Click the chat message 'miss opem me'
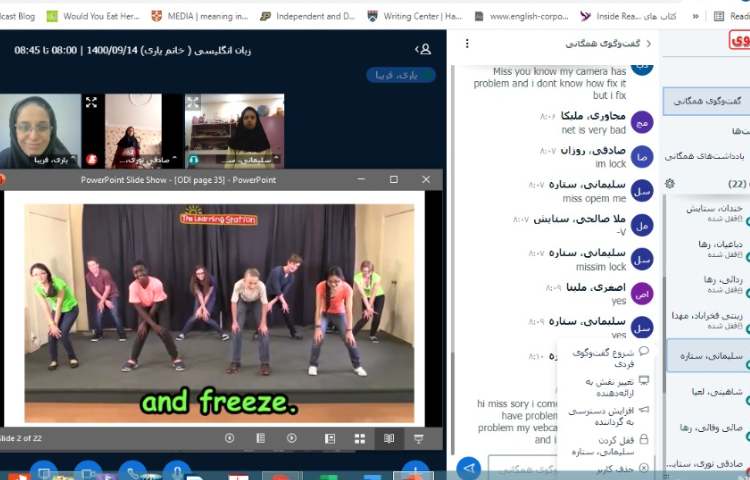The image size is (750, 480). [594, 198]
